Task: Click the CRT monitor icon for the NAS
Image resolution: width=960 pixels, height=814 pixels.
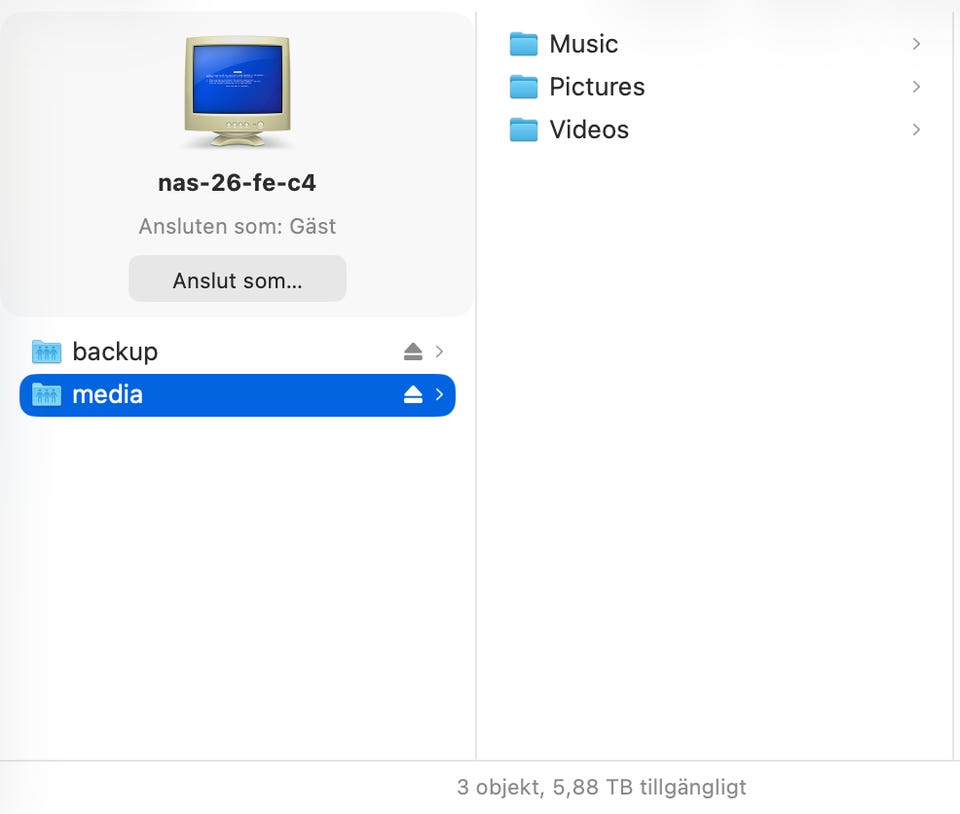Action: coord(237,92)
